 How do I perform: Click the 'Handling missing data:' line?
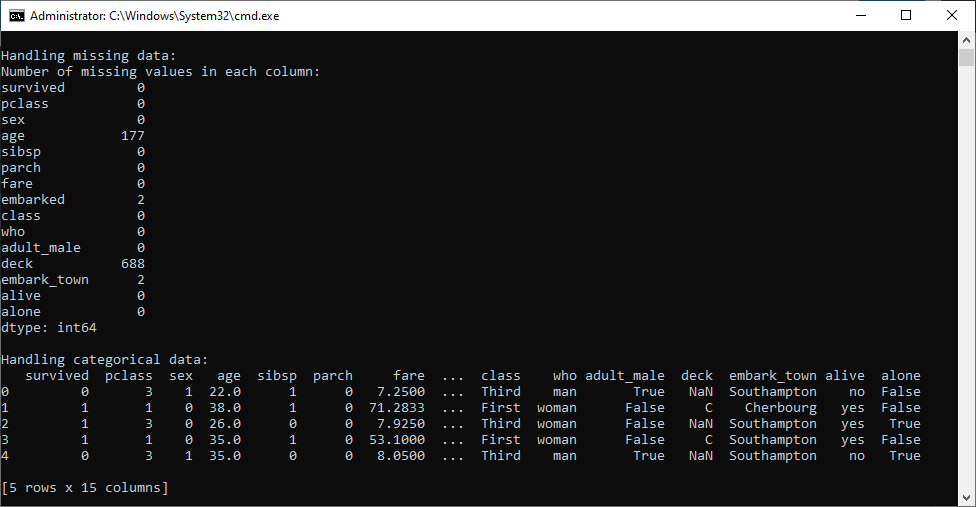pos(88,56)
